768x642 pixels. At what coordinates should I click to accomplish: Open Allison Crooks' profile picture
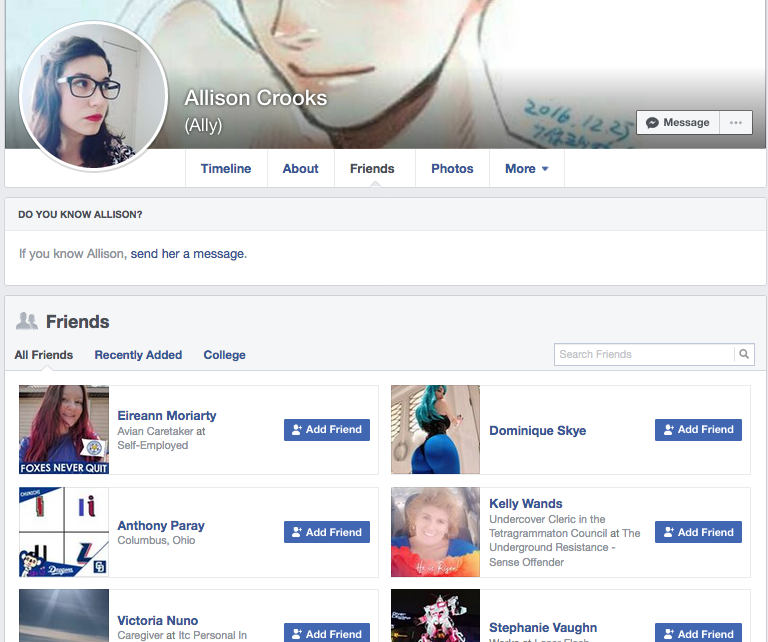(94, 96)
